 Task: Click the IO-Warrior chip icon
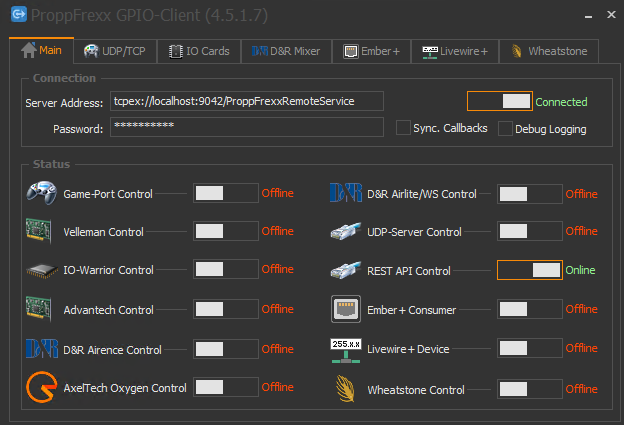40,270
